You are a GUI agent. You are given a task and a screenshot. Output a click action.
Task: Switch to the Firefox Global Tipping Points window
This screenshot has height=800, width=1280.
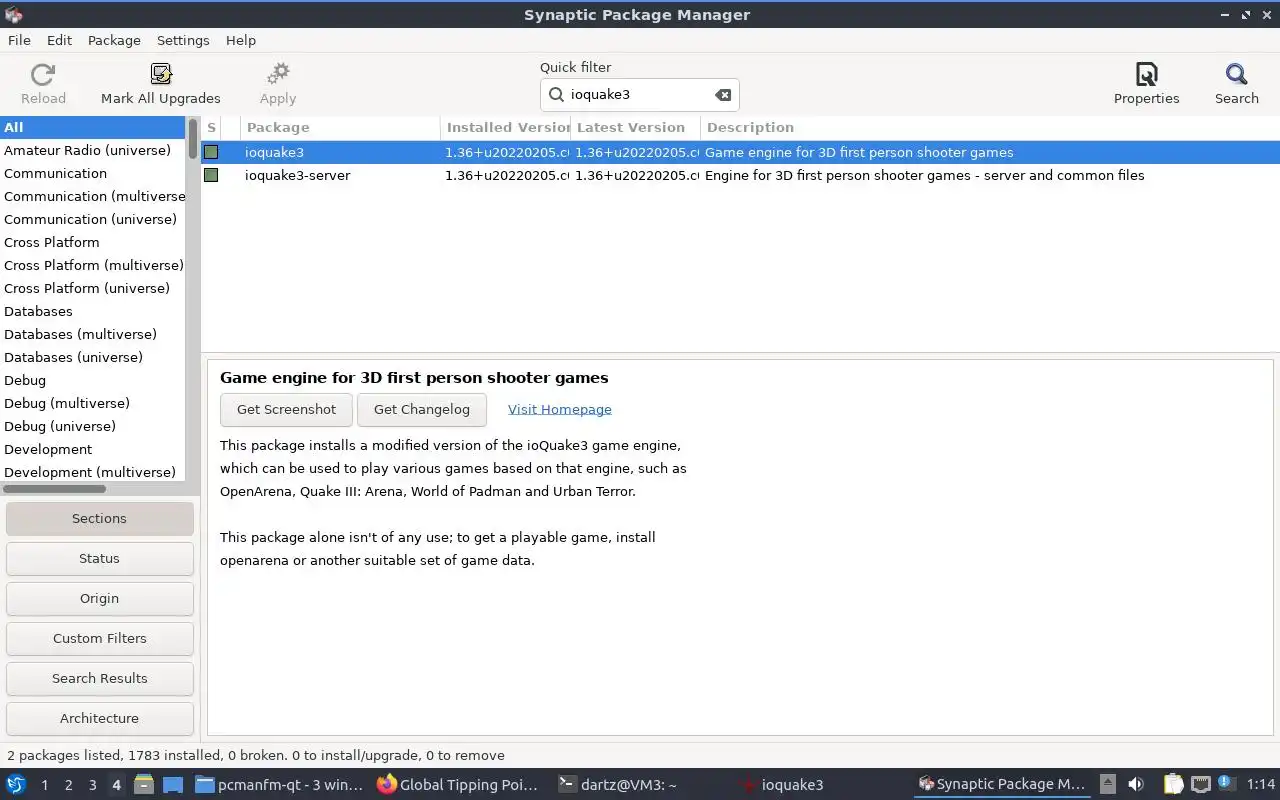(x=460, y=784)
